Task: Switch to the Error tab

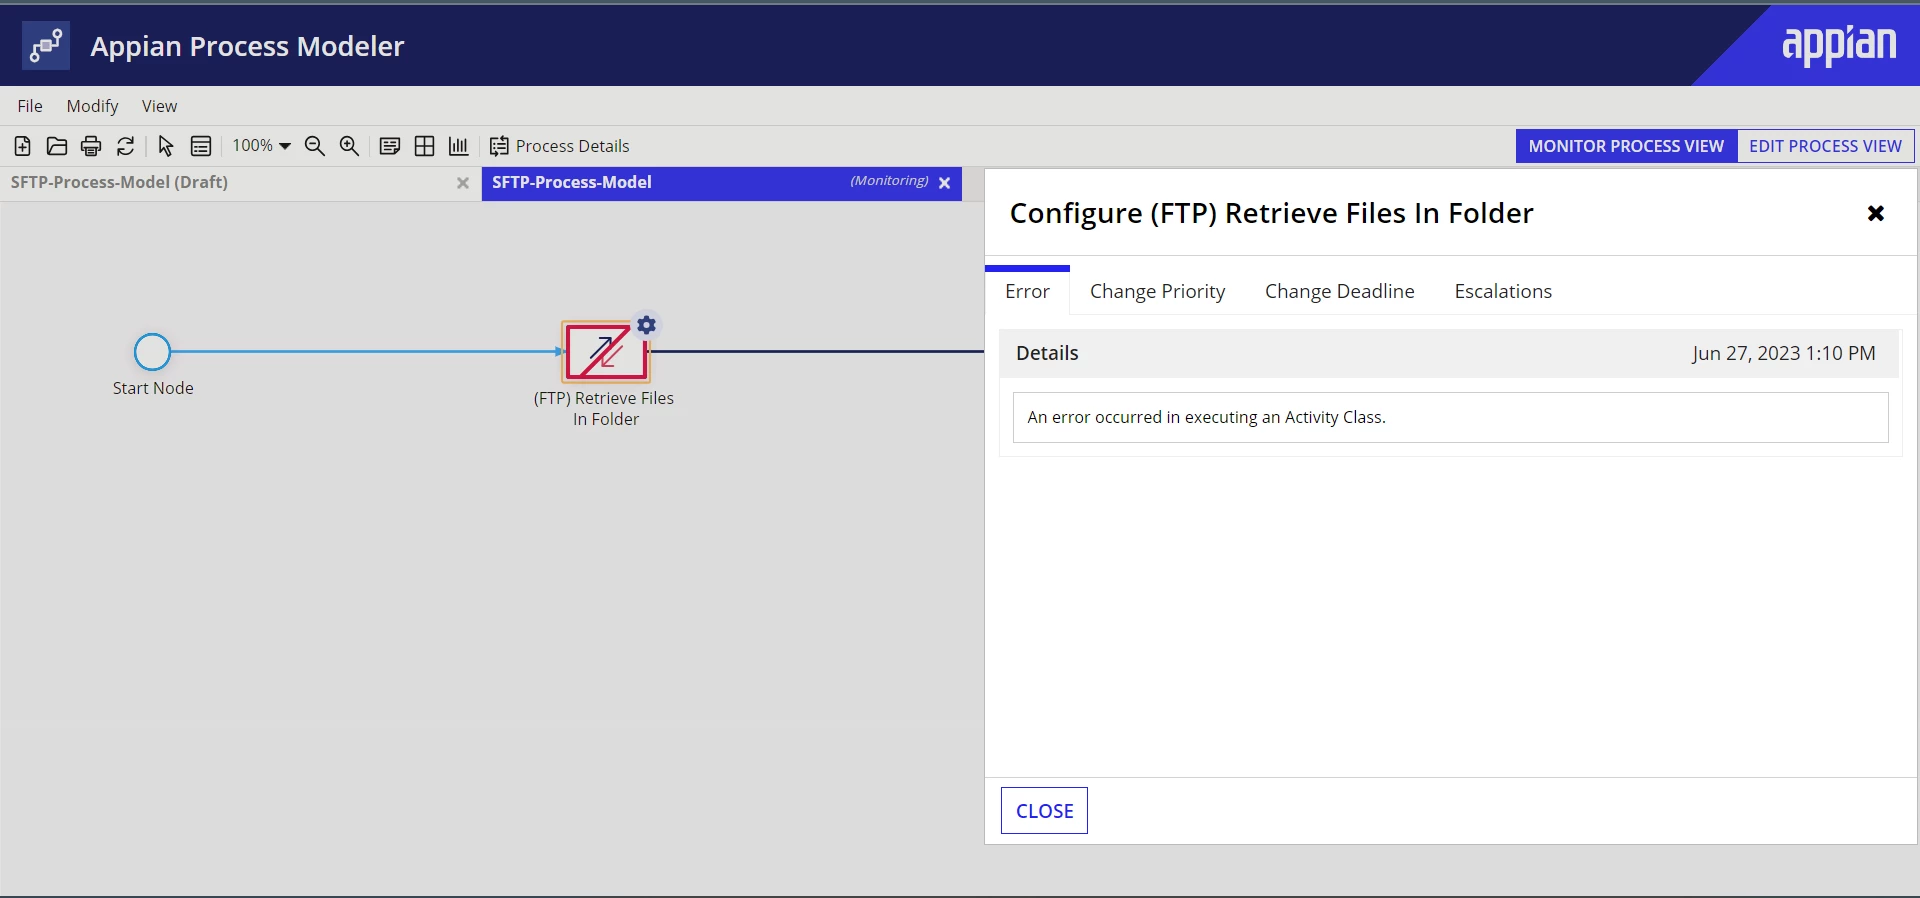Action: [x=1027, y=291]
